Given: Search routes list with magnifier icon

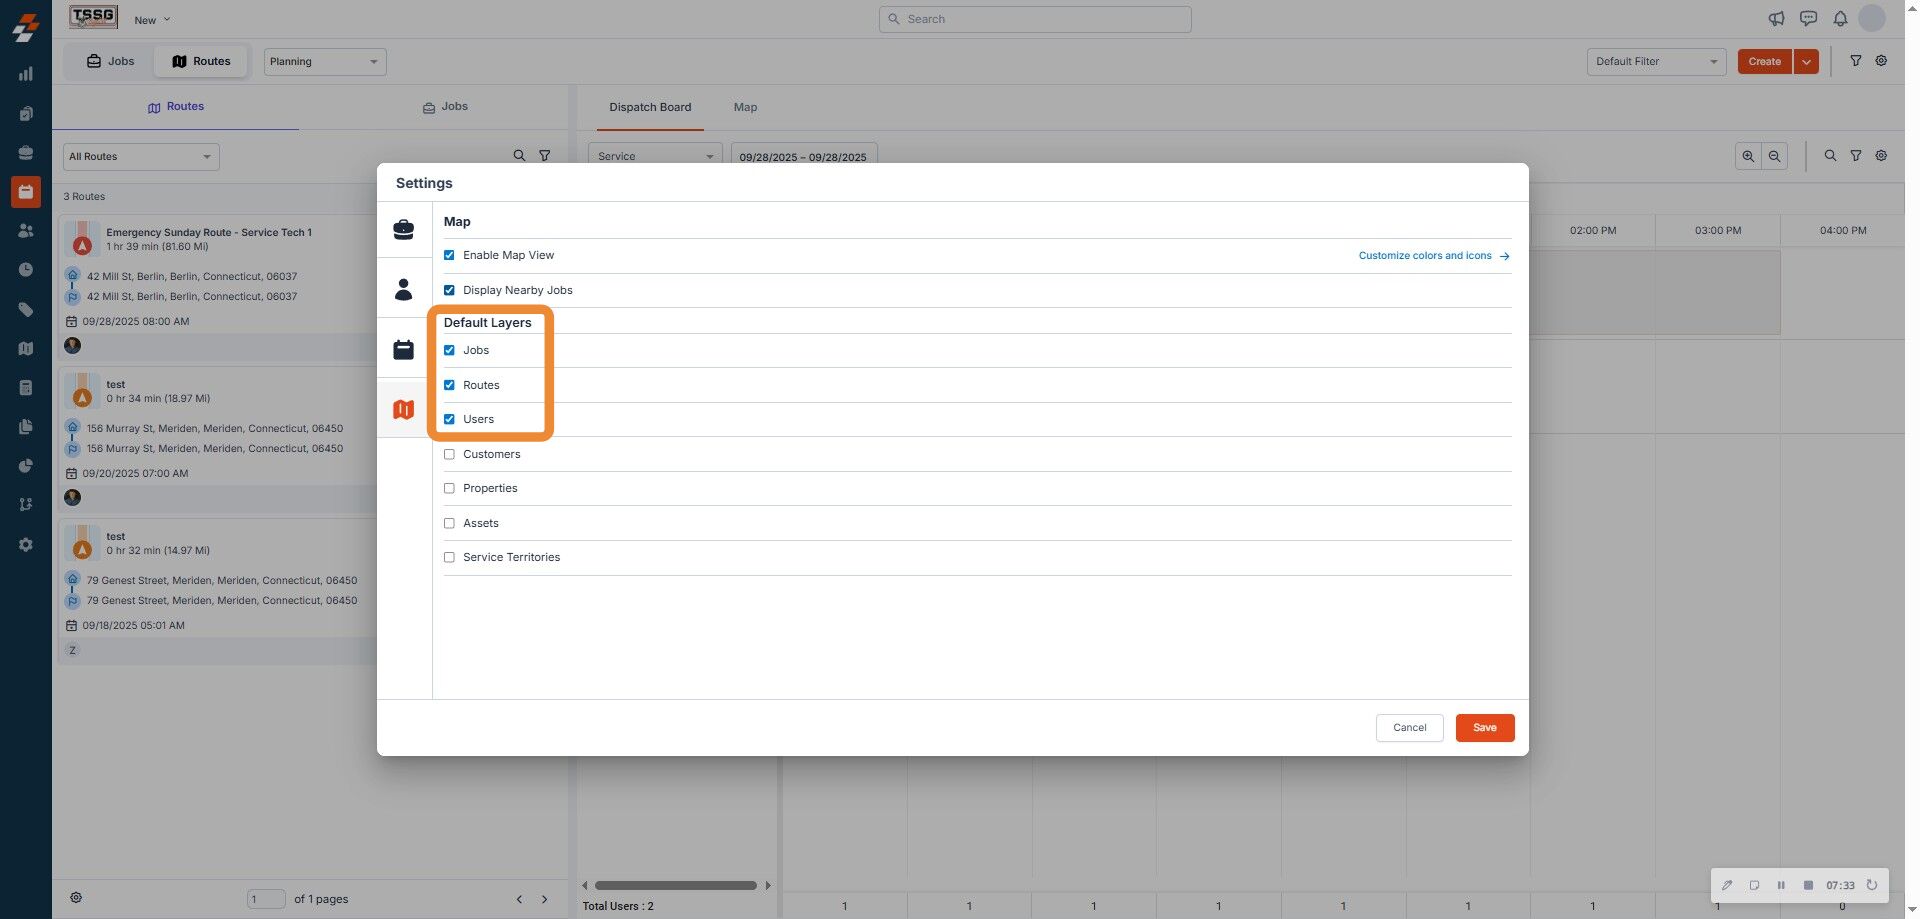Looking at the screenshot, I should coord(519,156).
